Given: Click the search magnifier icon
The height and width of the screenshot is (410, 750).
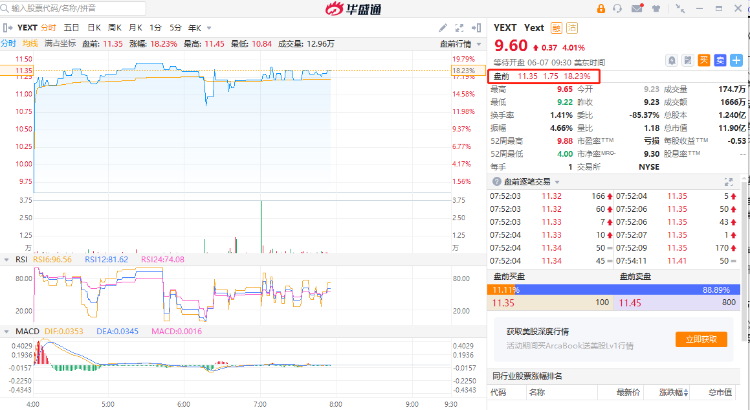Looking at the screenshot, I should [x=5, y=8].
